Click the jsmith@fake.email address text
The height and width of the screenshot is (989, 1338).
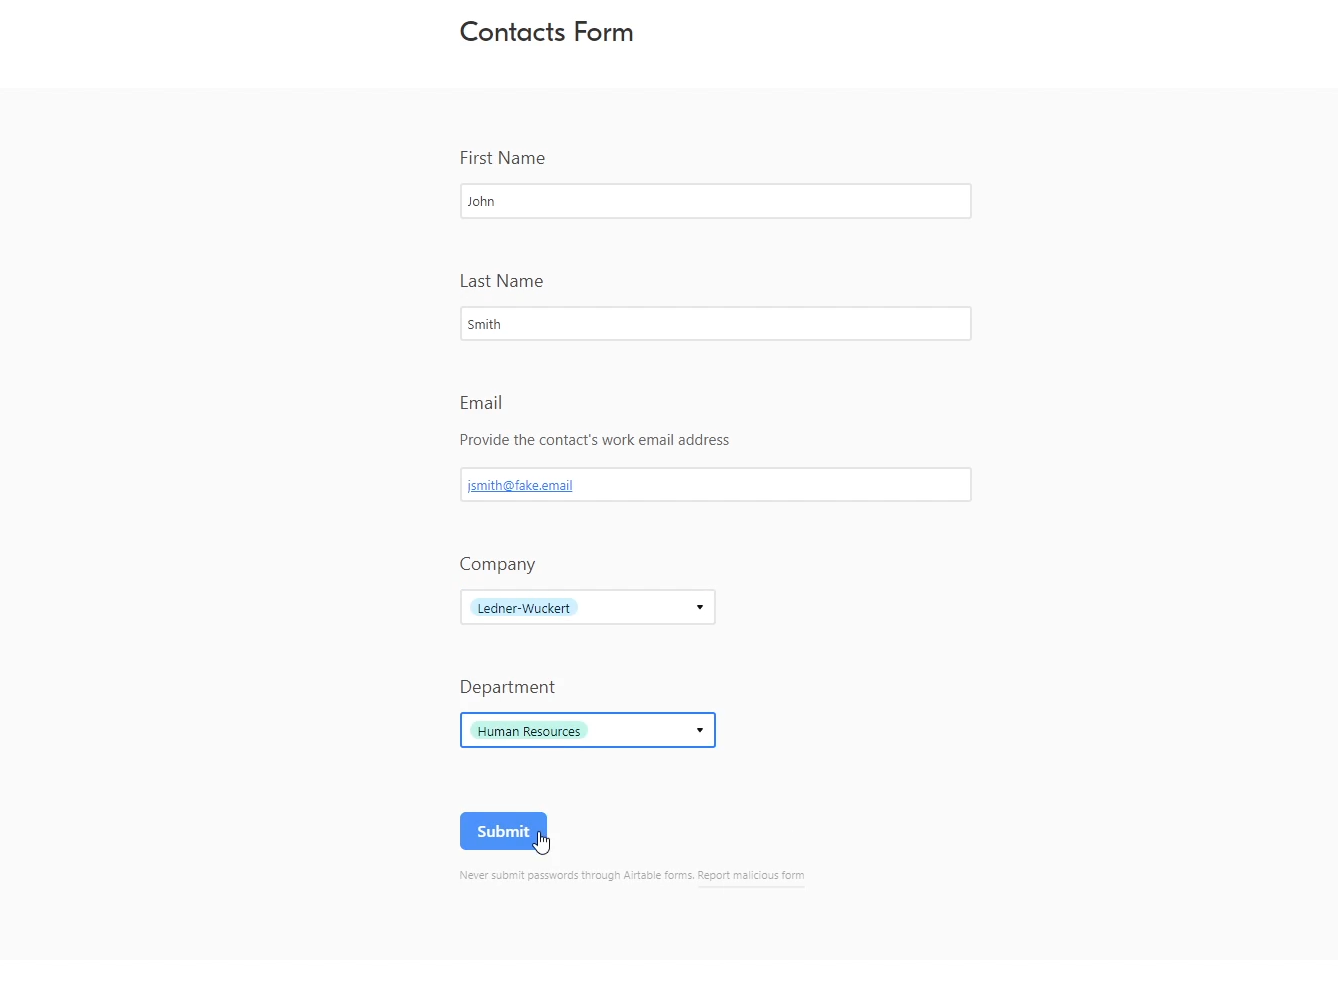[x=520, y=485]
